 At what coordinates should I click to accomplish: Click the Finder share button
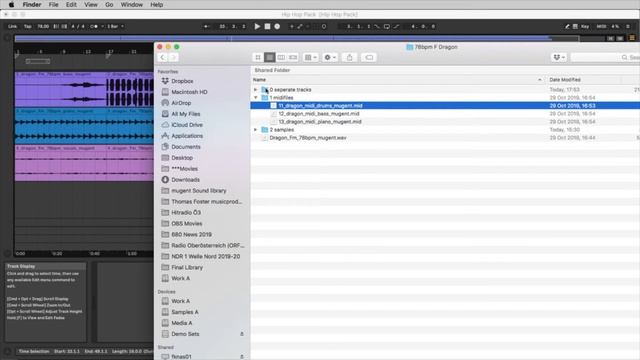pos(349,58)
